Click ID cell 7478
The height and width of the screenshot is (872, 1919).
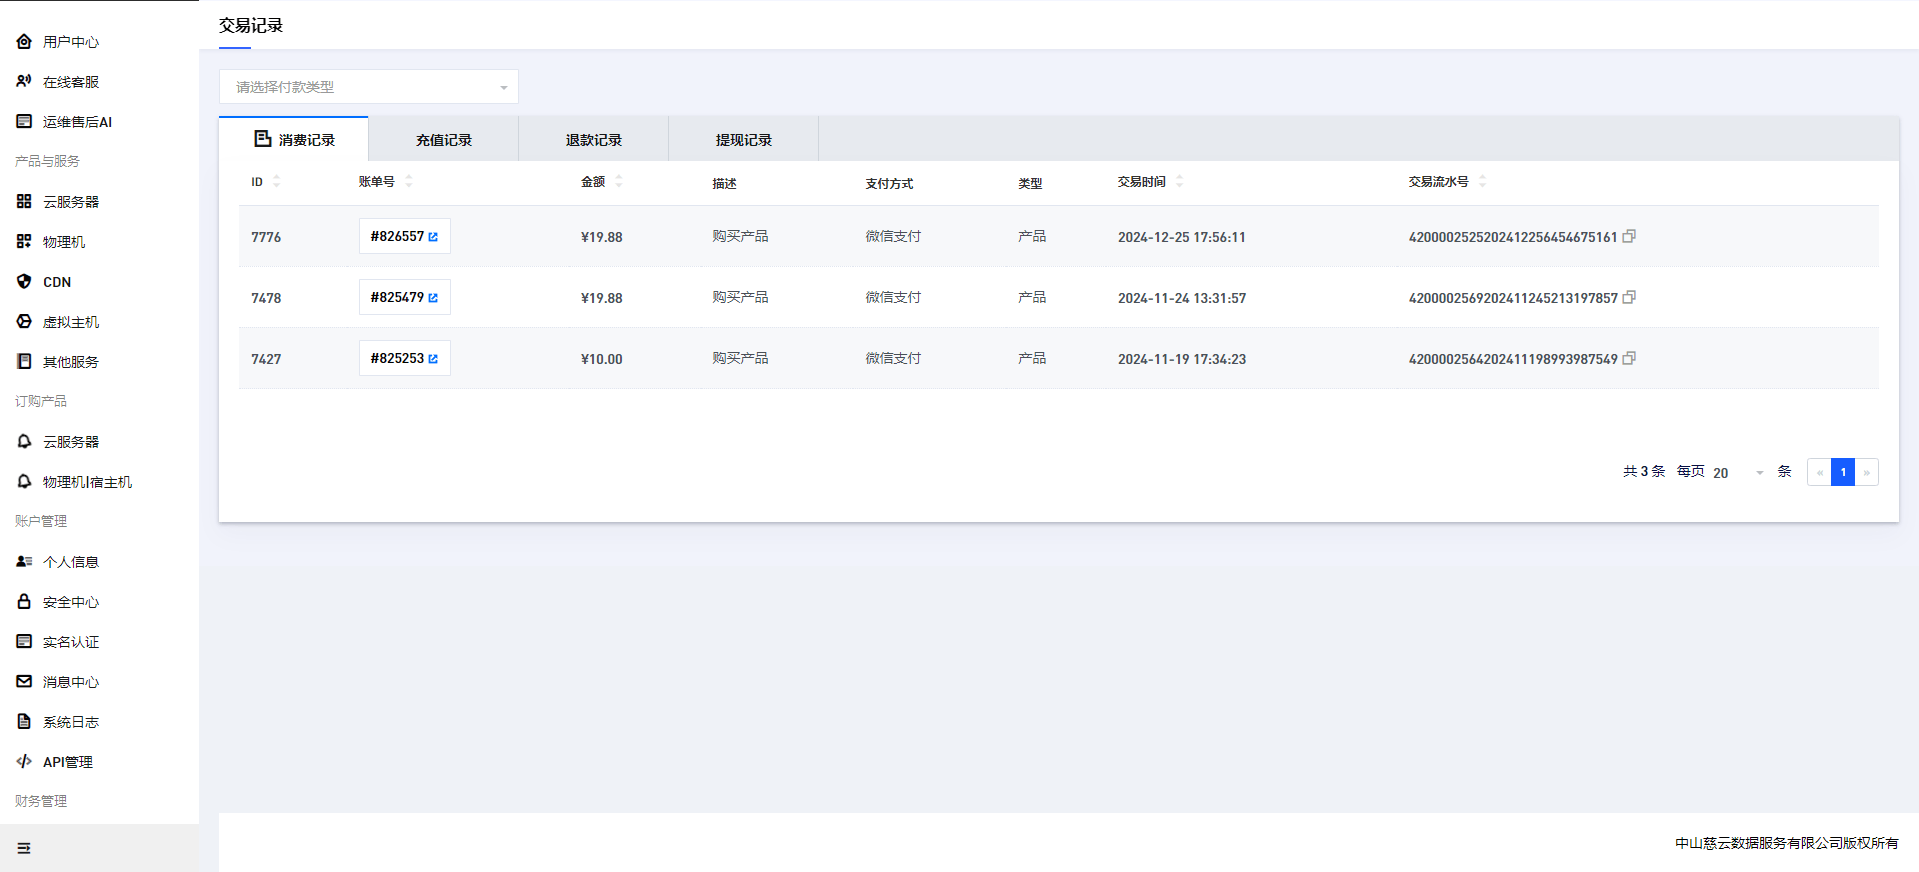tap(266, 298)
